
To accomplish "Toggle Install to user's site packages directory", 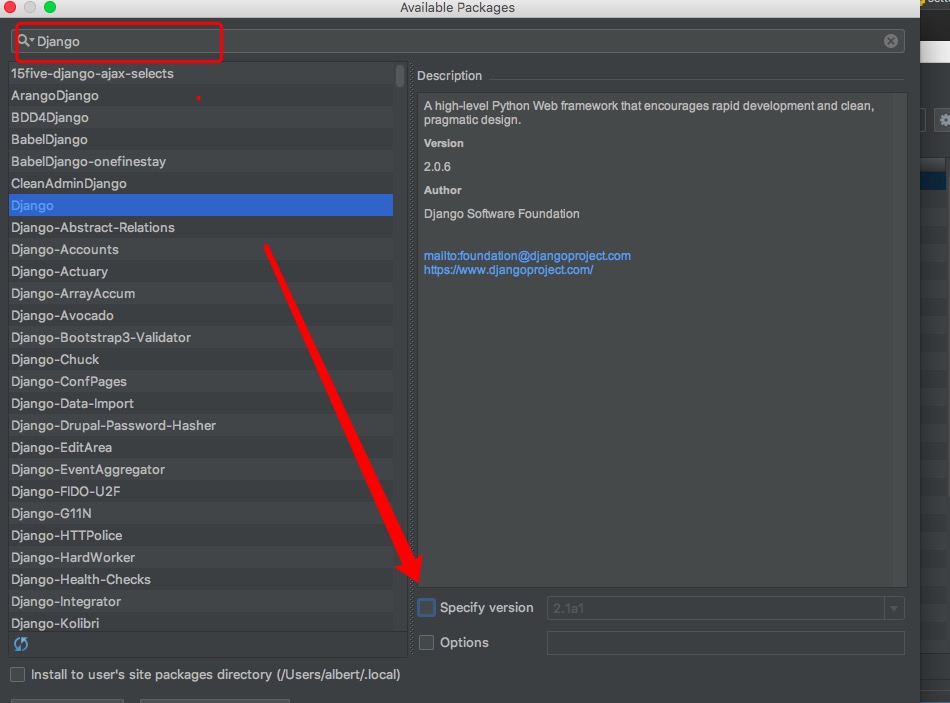I will pyautogui.click(x=18, y=675).
